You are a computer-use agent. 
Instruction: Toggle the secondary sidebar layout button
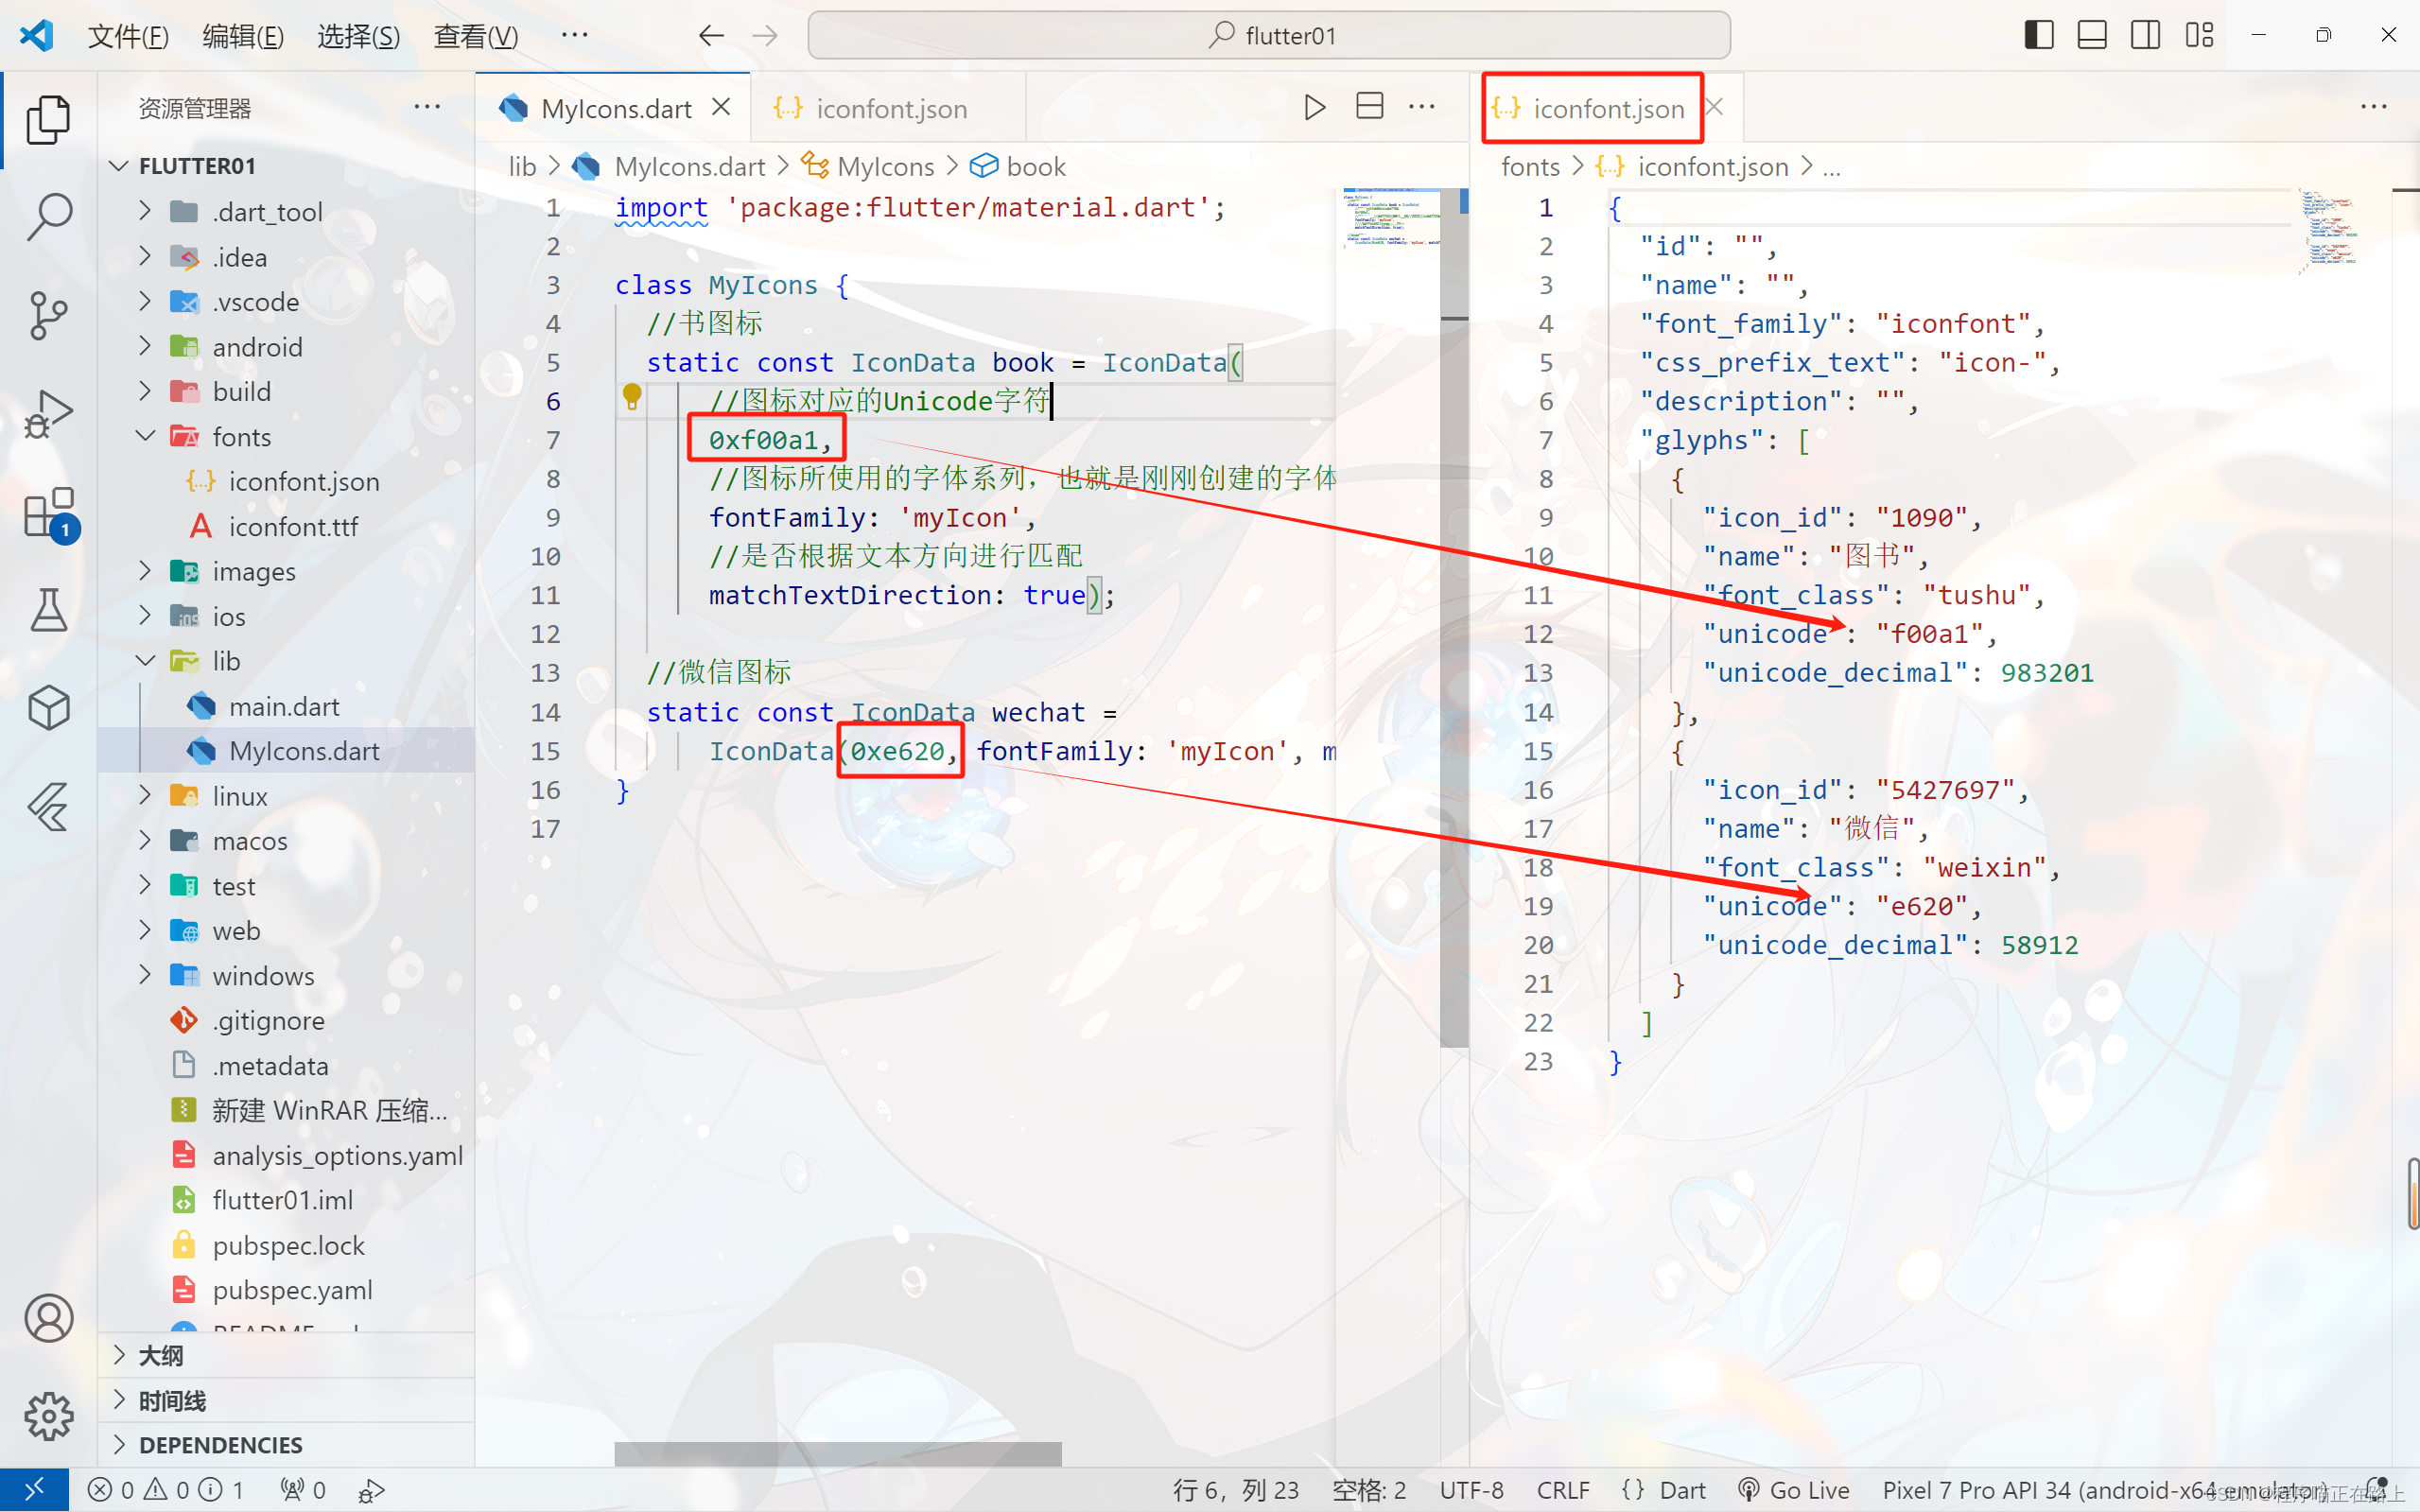2144,36
